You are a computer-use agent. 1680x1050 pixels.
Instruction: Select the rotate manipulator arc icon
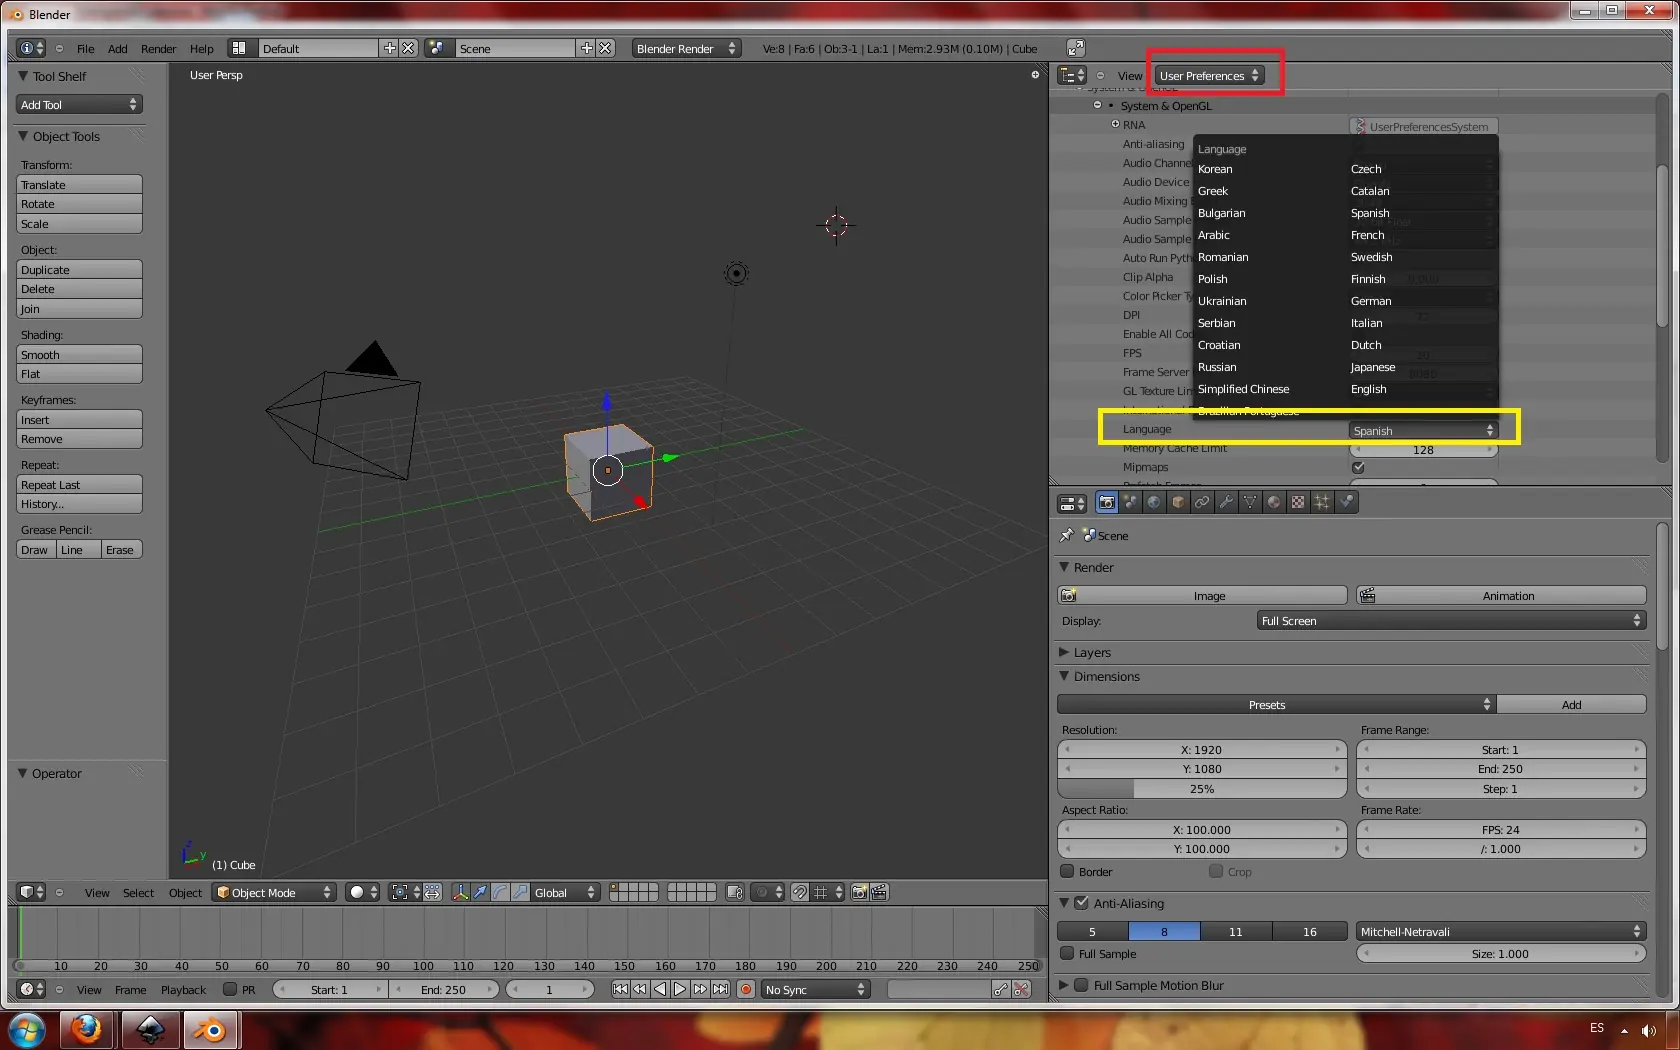[500, 892]
